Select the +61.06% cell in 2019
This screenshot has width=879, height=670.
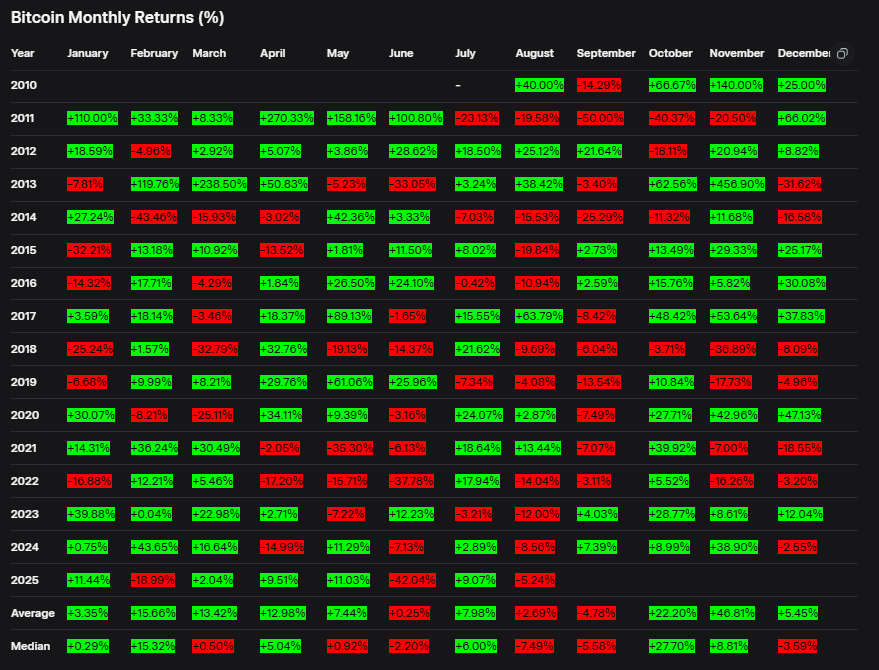click(350, 382)
